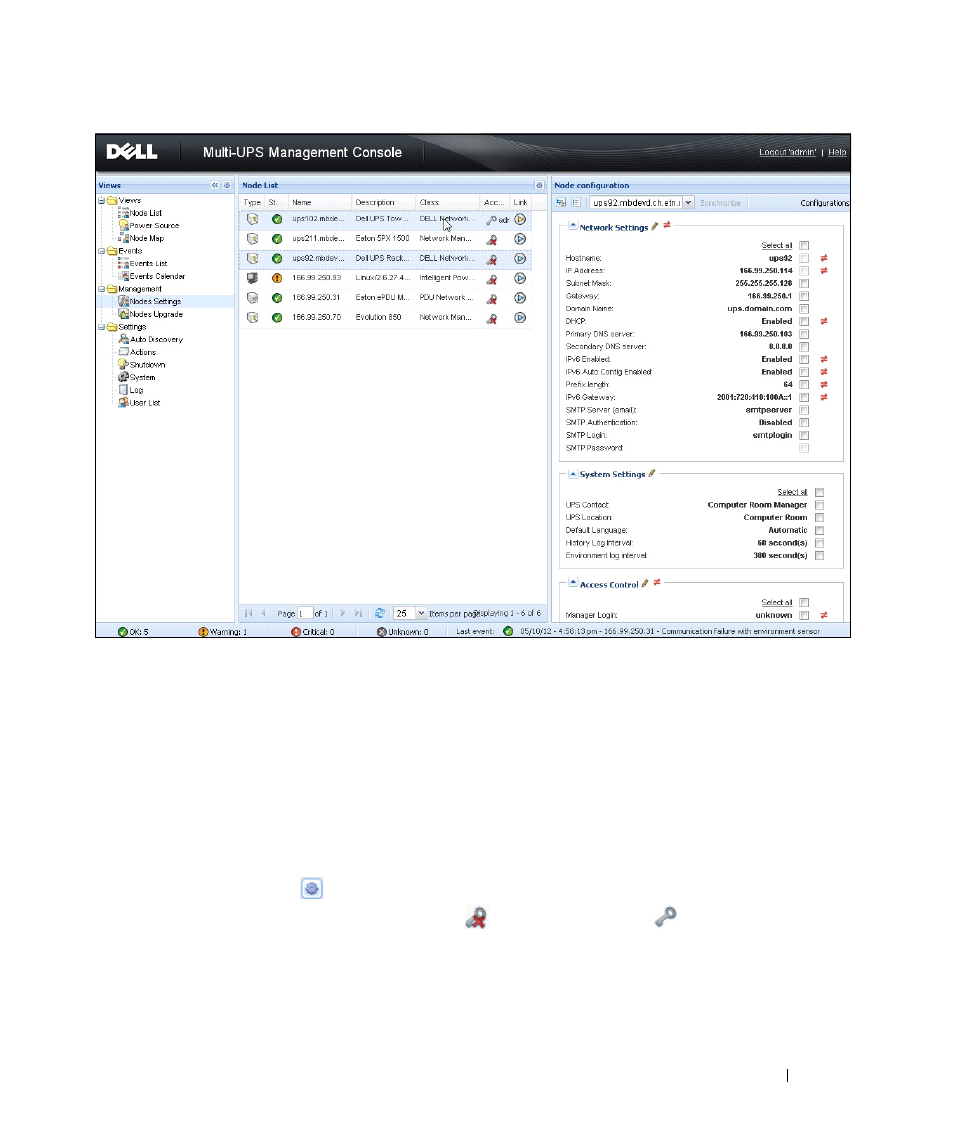Click the Synchronize button

[720, 203]
